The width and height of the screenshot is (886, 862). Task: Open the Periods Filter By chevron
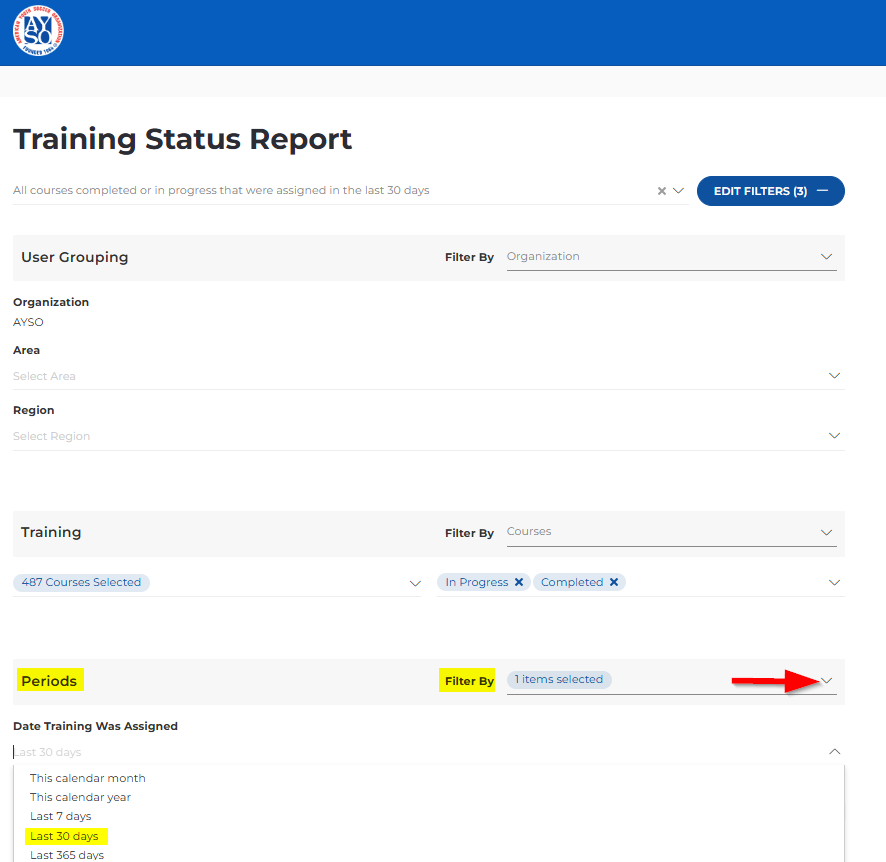(827, 681)
